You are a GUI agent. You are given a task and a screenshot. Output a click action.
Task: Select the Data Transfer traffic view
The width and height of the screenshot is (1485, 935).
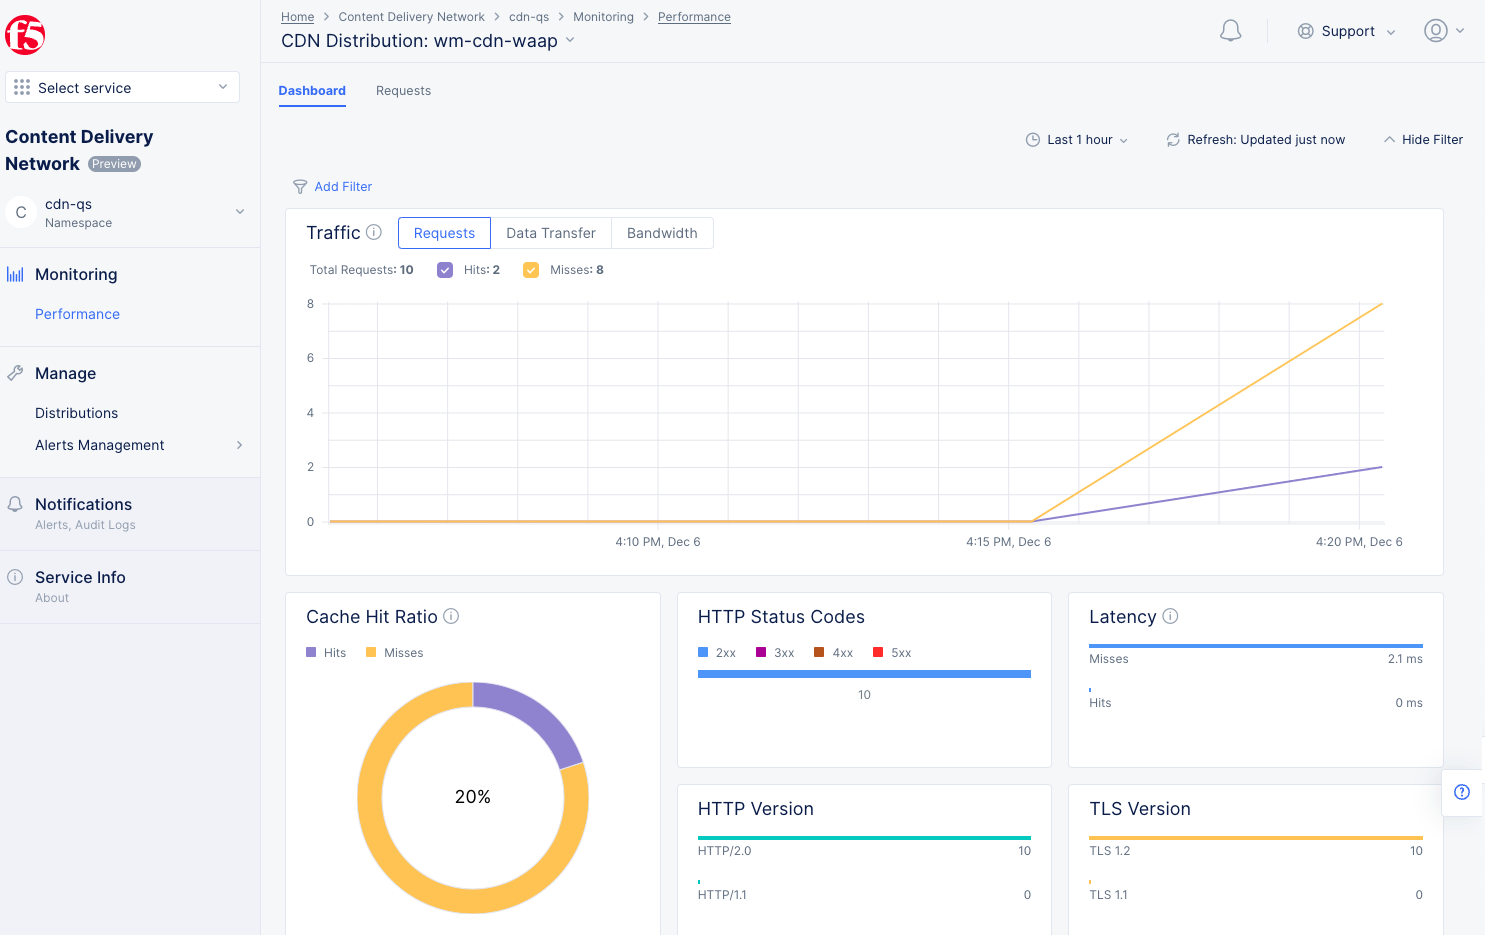coord(551,232)
